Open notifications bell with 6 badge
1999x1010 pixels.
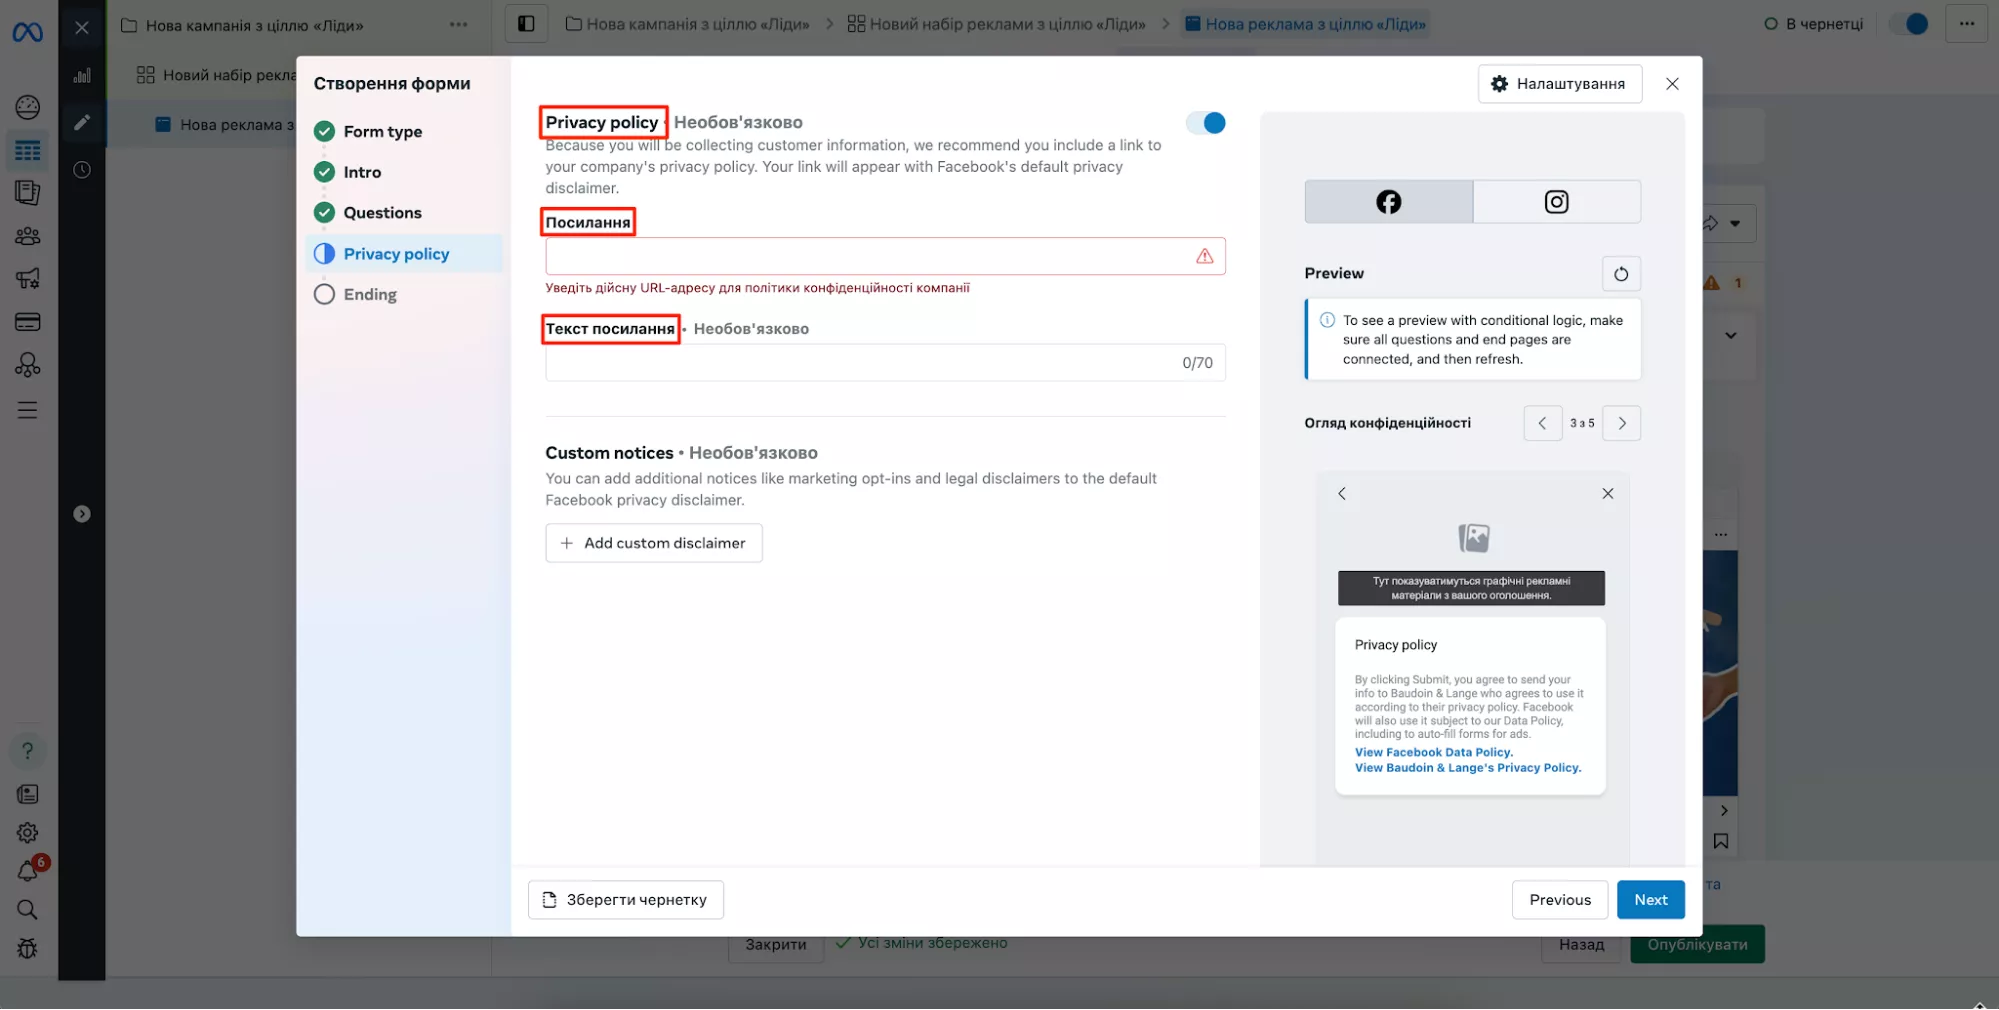click(28, 871)
